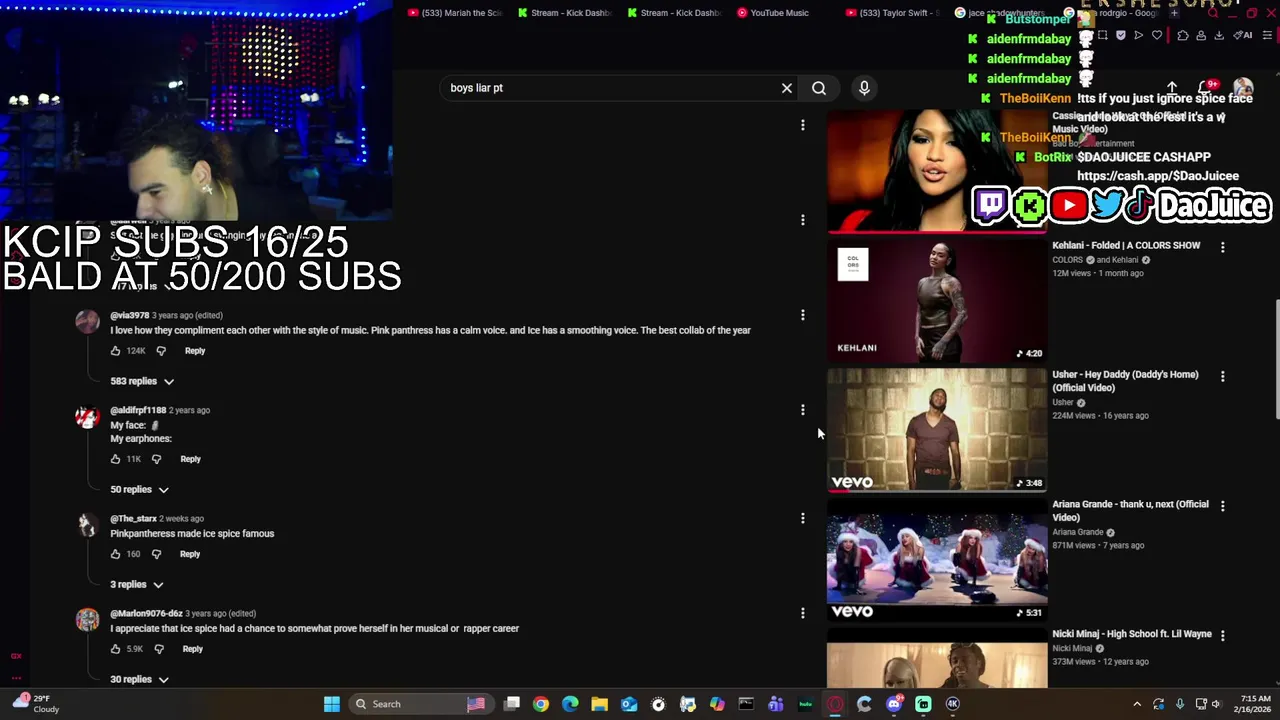Dislike the @The_starx comment
This screenshot has width=1280, height=720.
pyautogui.click(x=156, y=554)
